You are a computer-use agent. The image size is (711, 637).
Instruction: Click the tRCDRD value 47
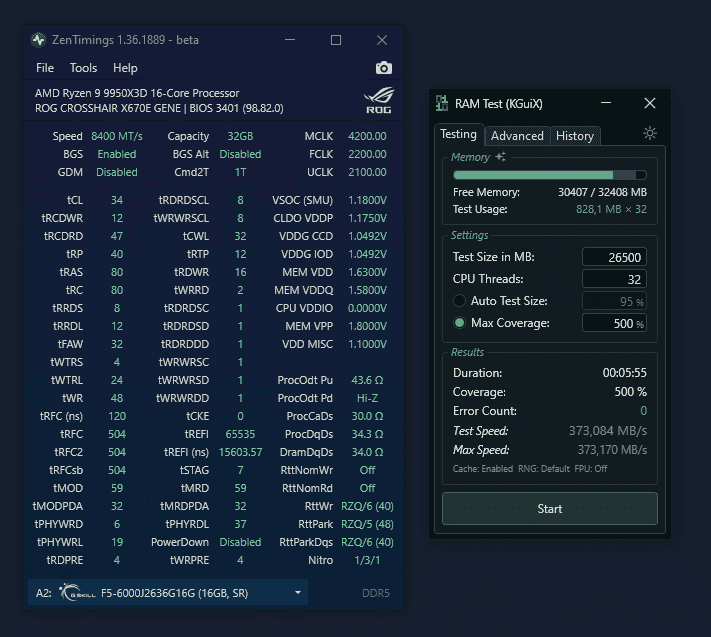(117, 236)
